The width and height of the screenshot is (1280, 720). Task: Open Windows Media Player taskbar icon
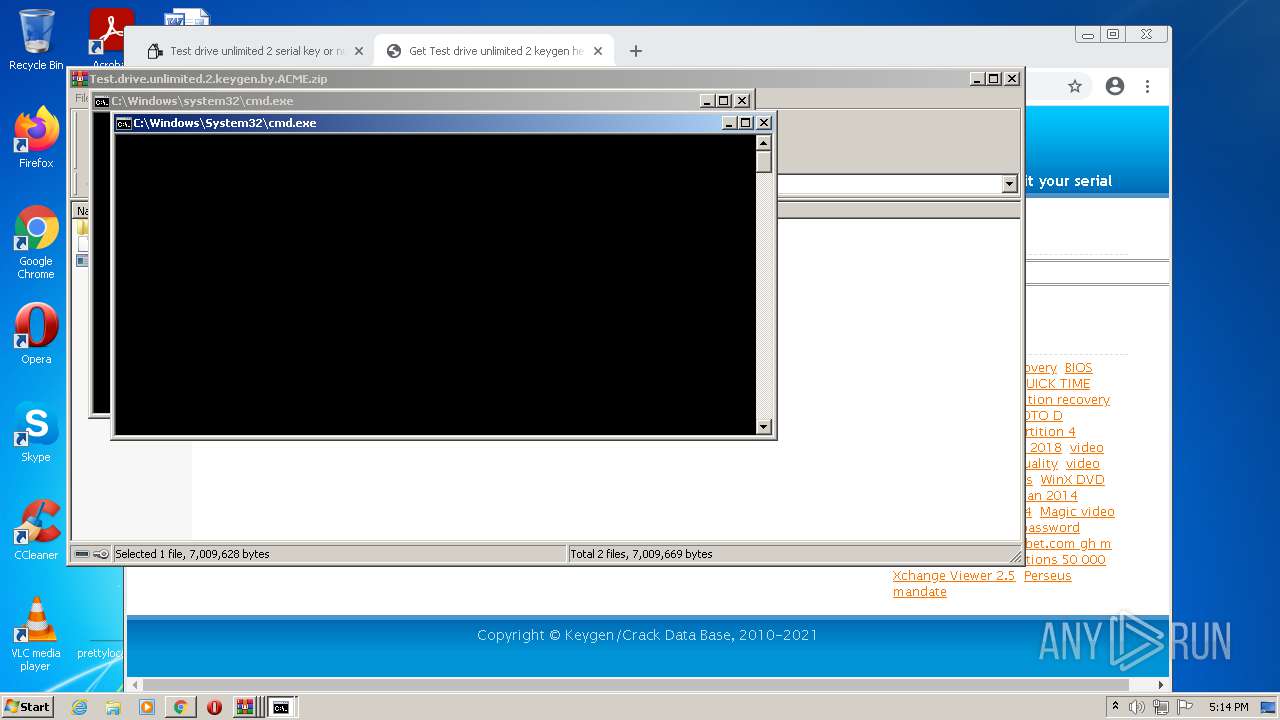147,707
